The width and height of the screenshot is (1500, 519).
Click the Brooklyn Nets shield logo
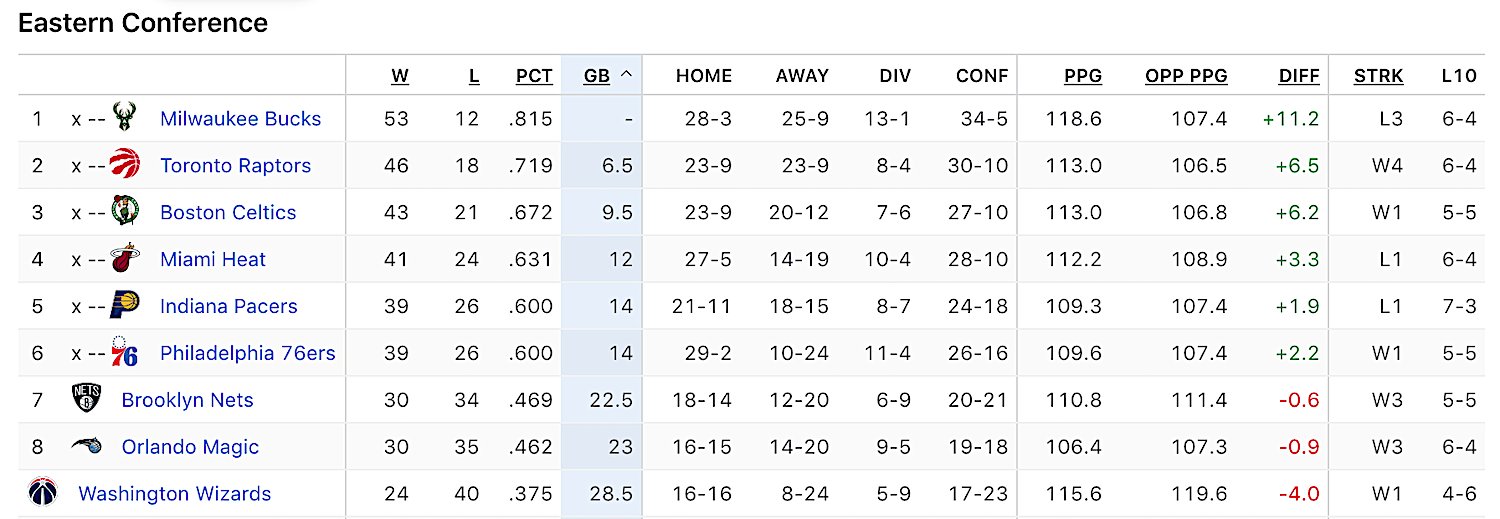[87, 399]
